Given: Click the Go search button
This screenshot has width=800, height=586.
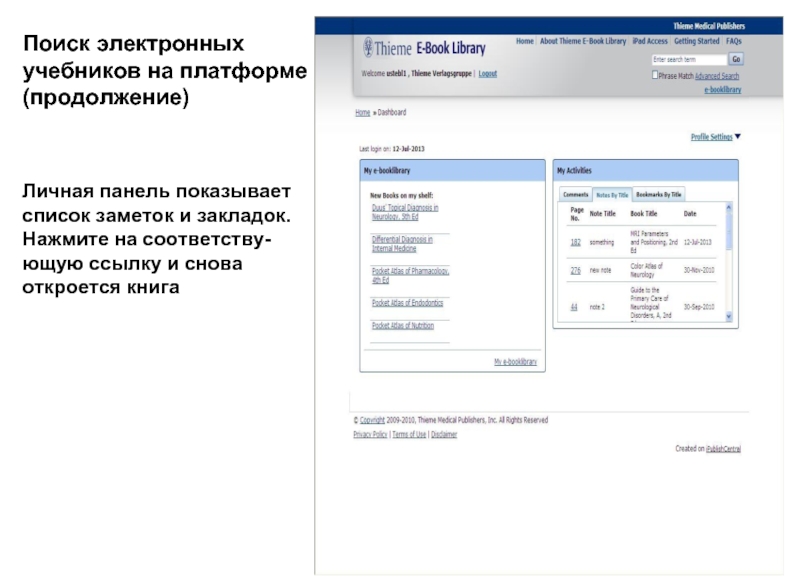Looking at the screenshot, I should [736, 59].
